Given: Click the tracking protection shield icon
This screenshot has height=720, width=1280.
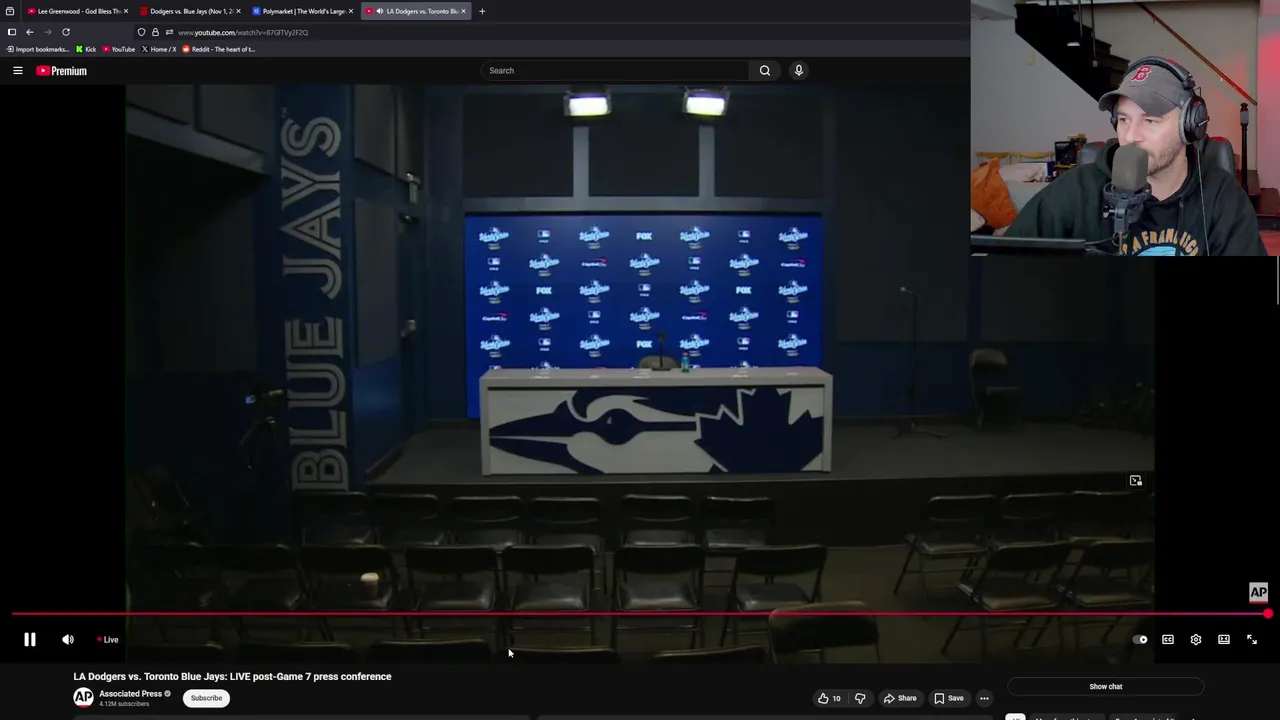Looking at the screenshot, I should point(141,32).
